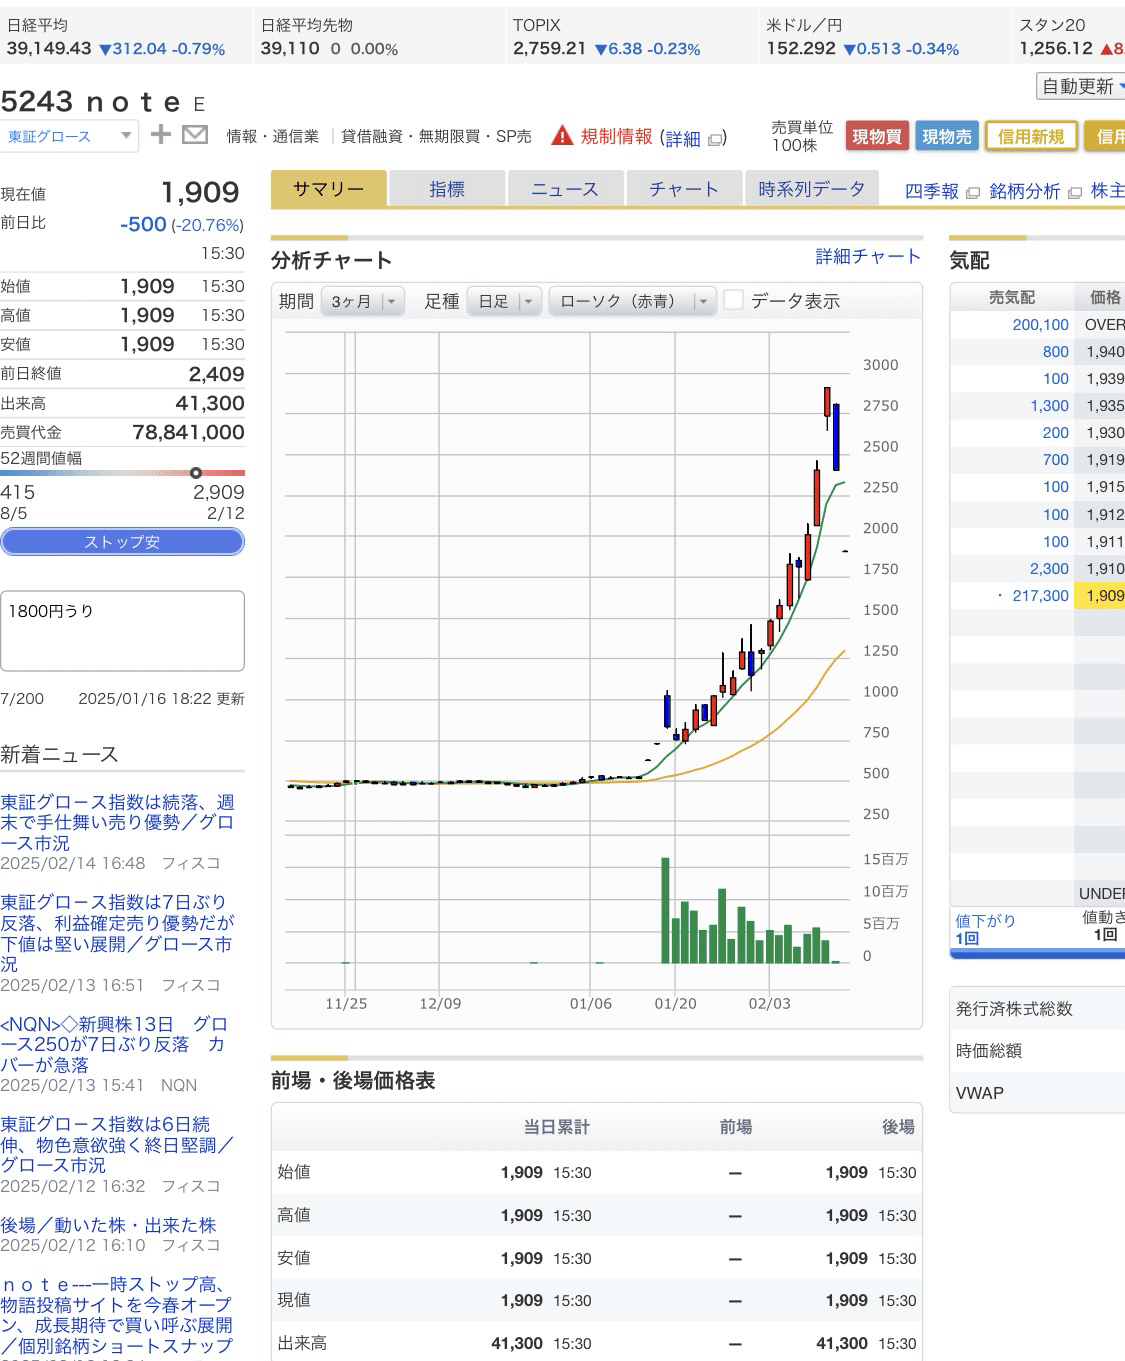Click the sell quantity 1,300 row
This screenshot has width=1125, height=1361.
click(1049, 406)
